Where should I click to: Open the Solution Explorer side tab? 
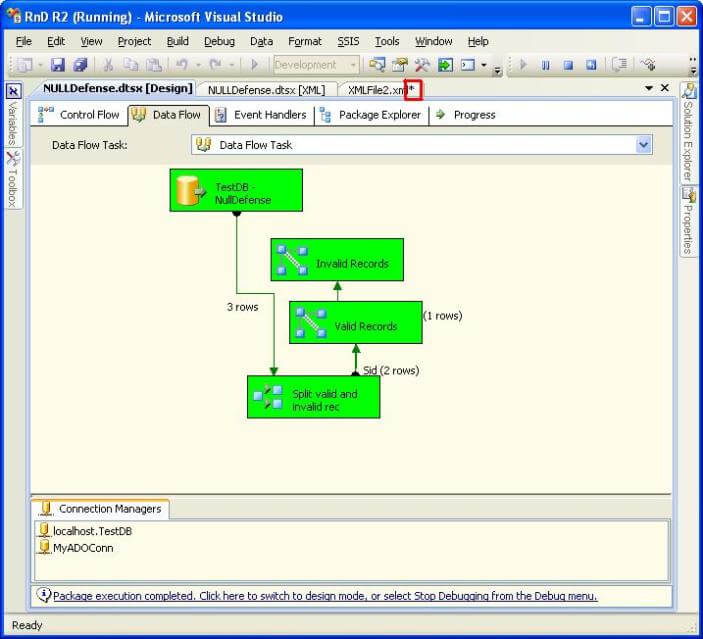688,132
